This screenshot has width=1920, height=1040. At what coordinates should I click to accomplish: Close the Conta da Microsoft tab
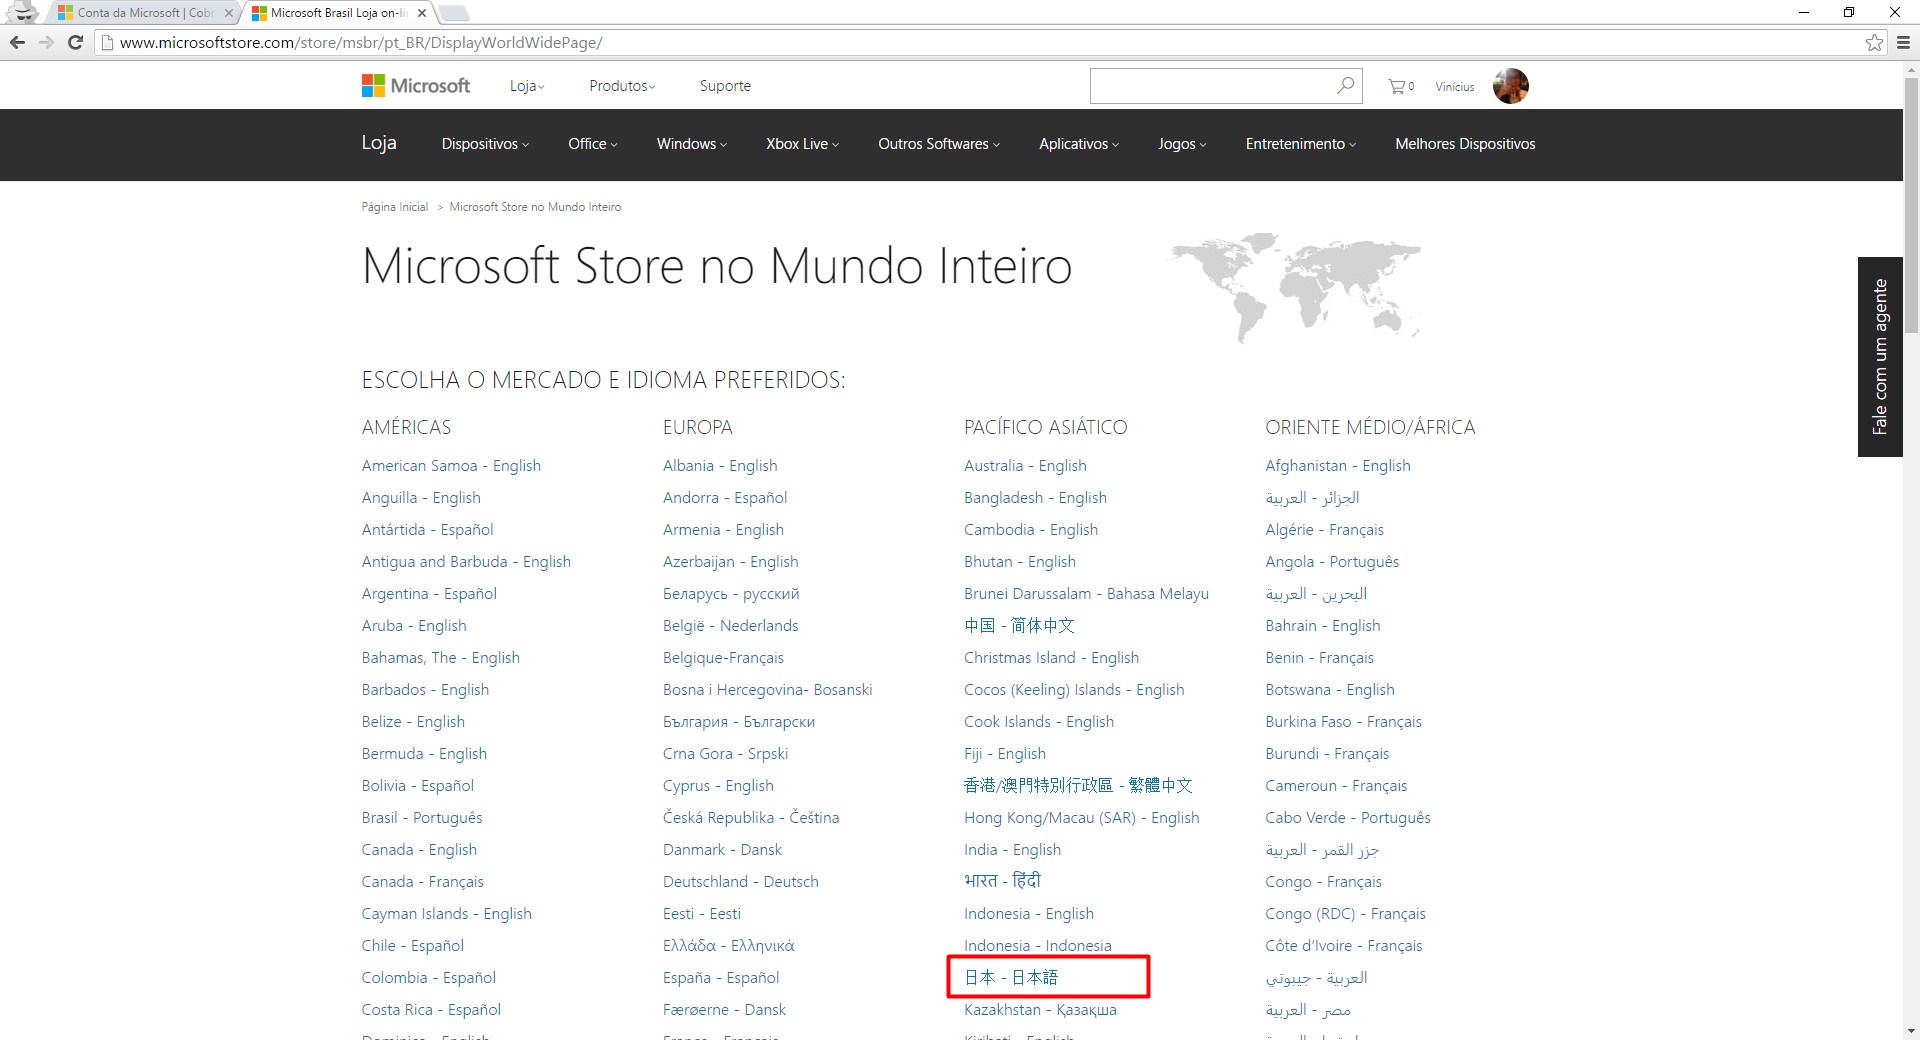228,13
